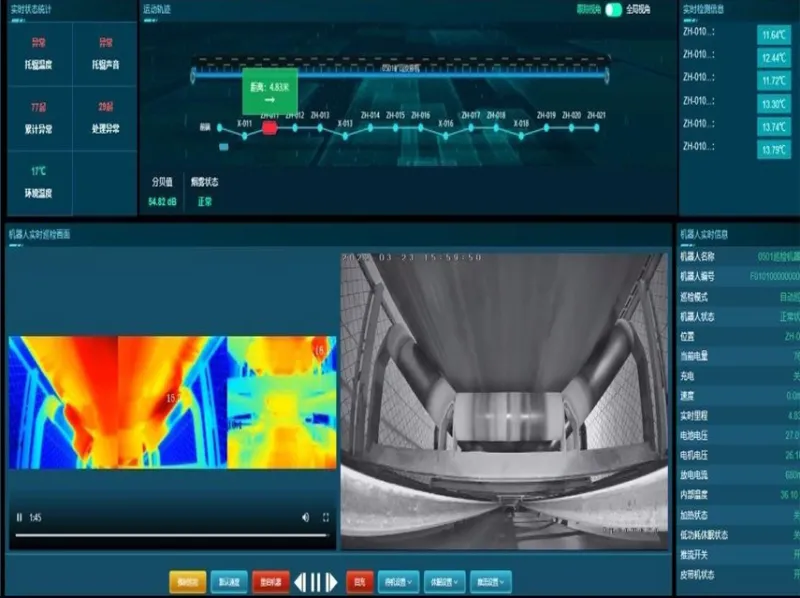Screen dimensions: 800x598
Task: Move robot forward with right arrow
Action: [x=332, y=582]
